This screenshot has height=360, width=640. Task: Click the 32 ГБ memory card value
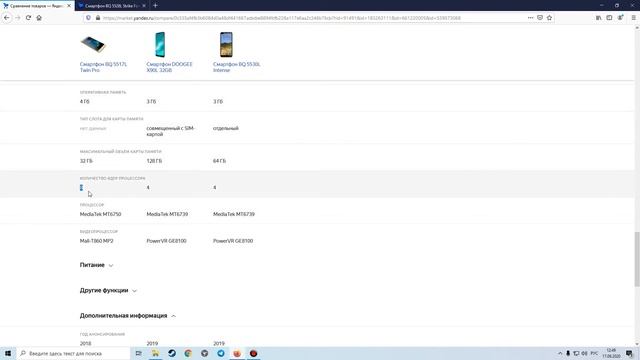pyautogui.click(x=86, y=161)
